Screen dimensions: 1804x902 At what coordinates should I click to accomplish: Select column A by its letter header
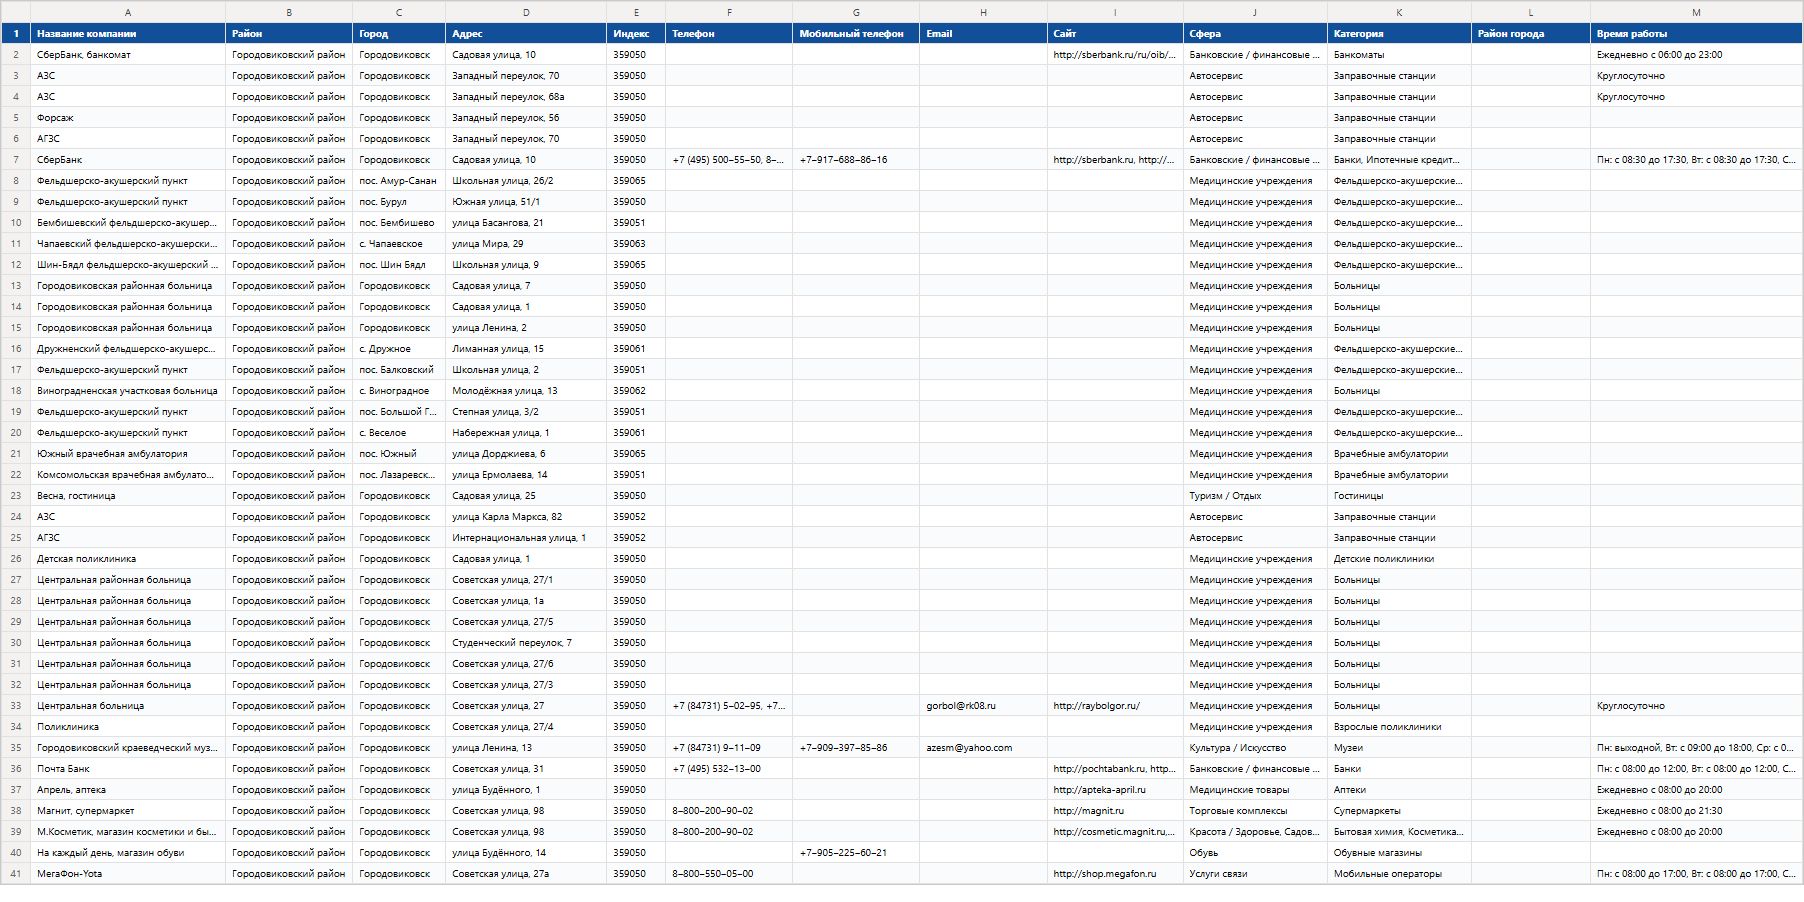(x=128, y=12)
